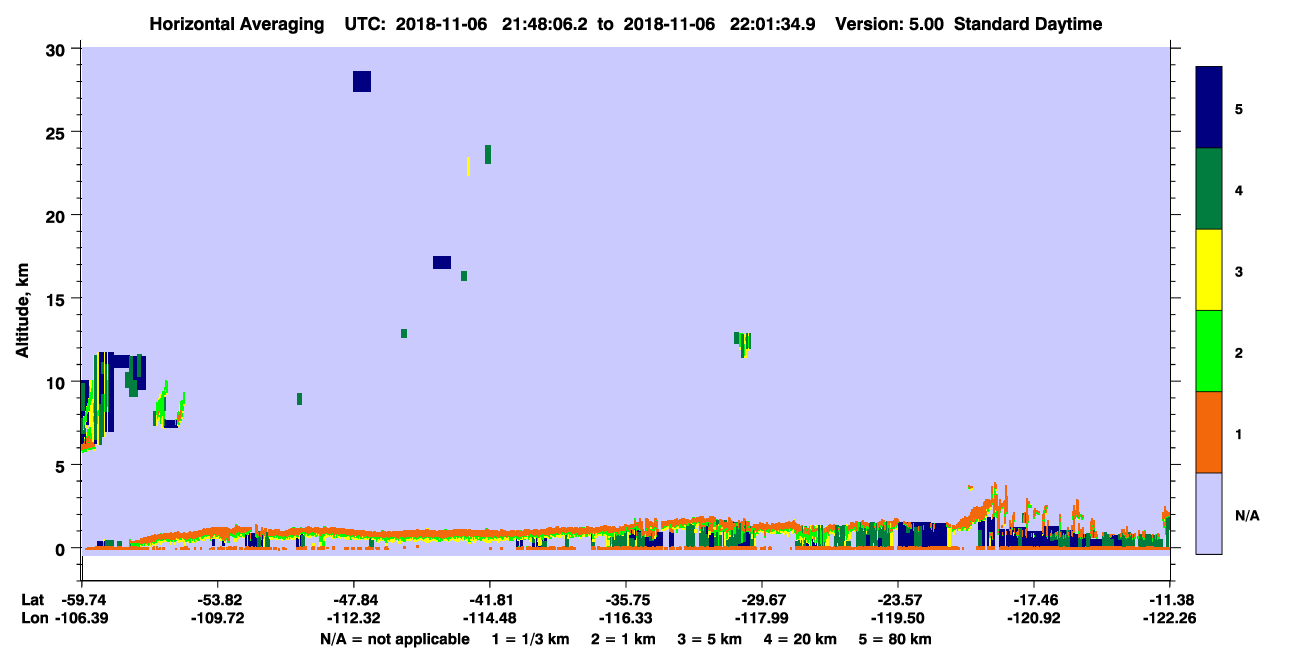Click 'Version: 5.00' in the title
1300x667 pixels.
tap(889, 24)
